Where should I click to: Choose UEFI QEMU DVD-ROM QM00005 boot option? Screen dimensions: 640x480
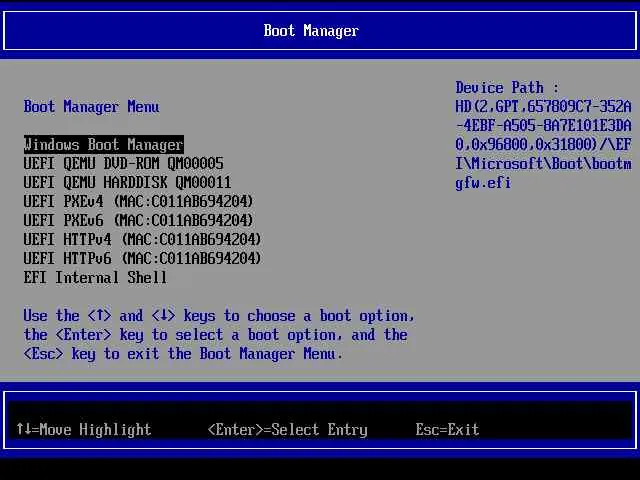(124, 164)
